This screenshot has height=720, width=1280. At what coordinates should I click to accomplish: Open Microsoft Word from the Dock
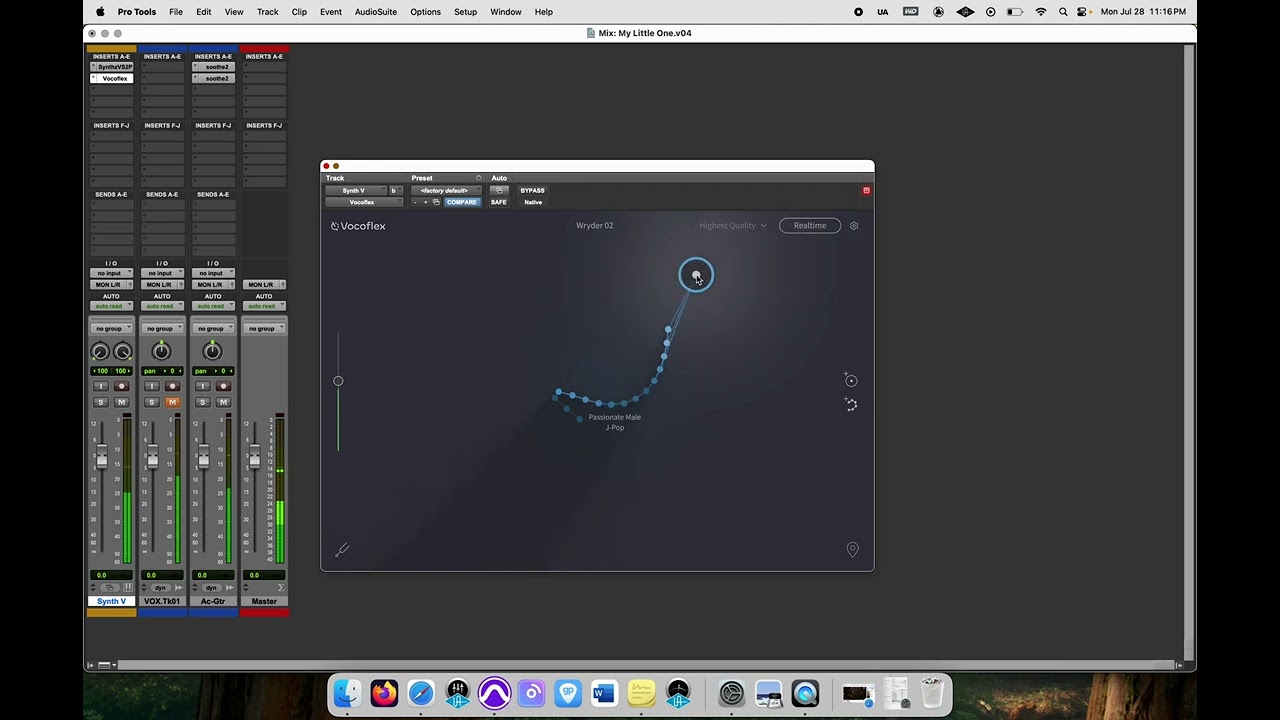click(604, 693)
